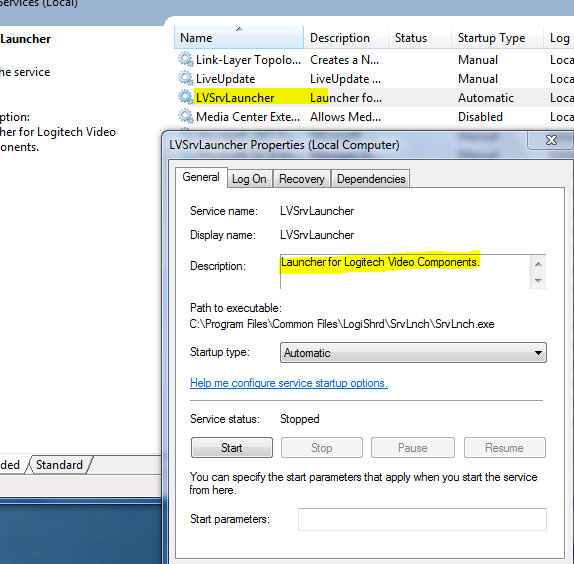Select Link-Layer Topolo... service name
Image resolution: width=574 pixels, height=564 pixels.
[248, 60]
